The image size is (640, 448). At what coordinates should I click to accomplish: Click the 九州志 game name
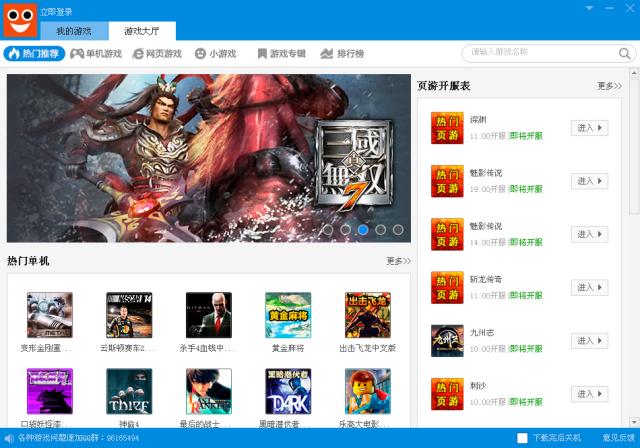pos(482,333)
